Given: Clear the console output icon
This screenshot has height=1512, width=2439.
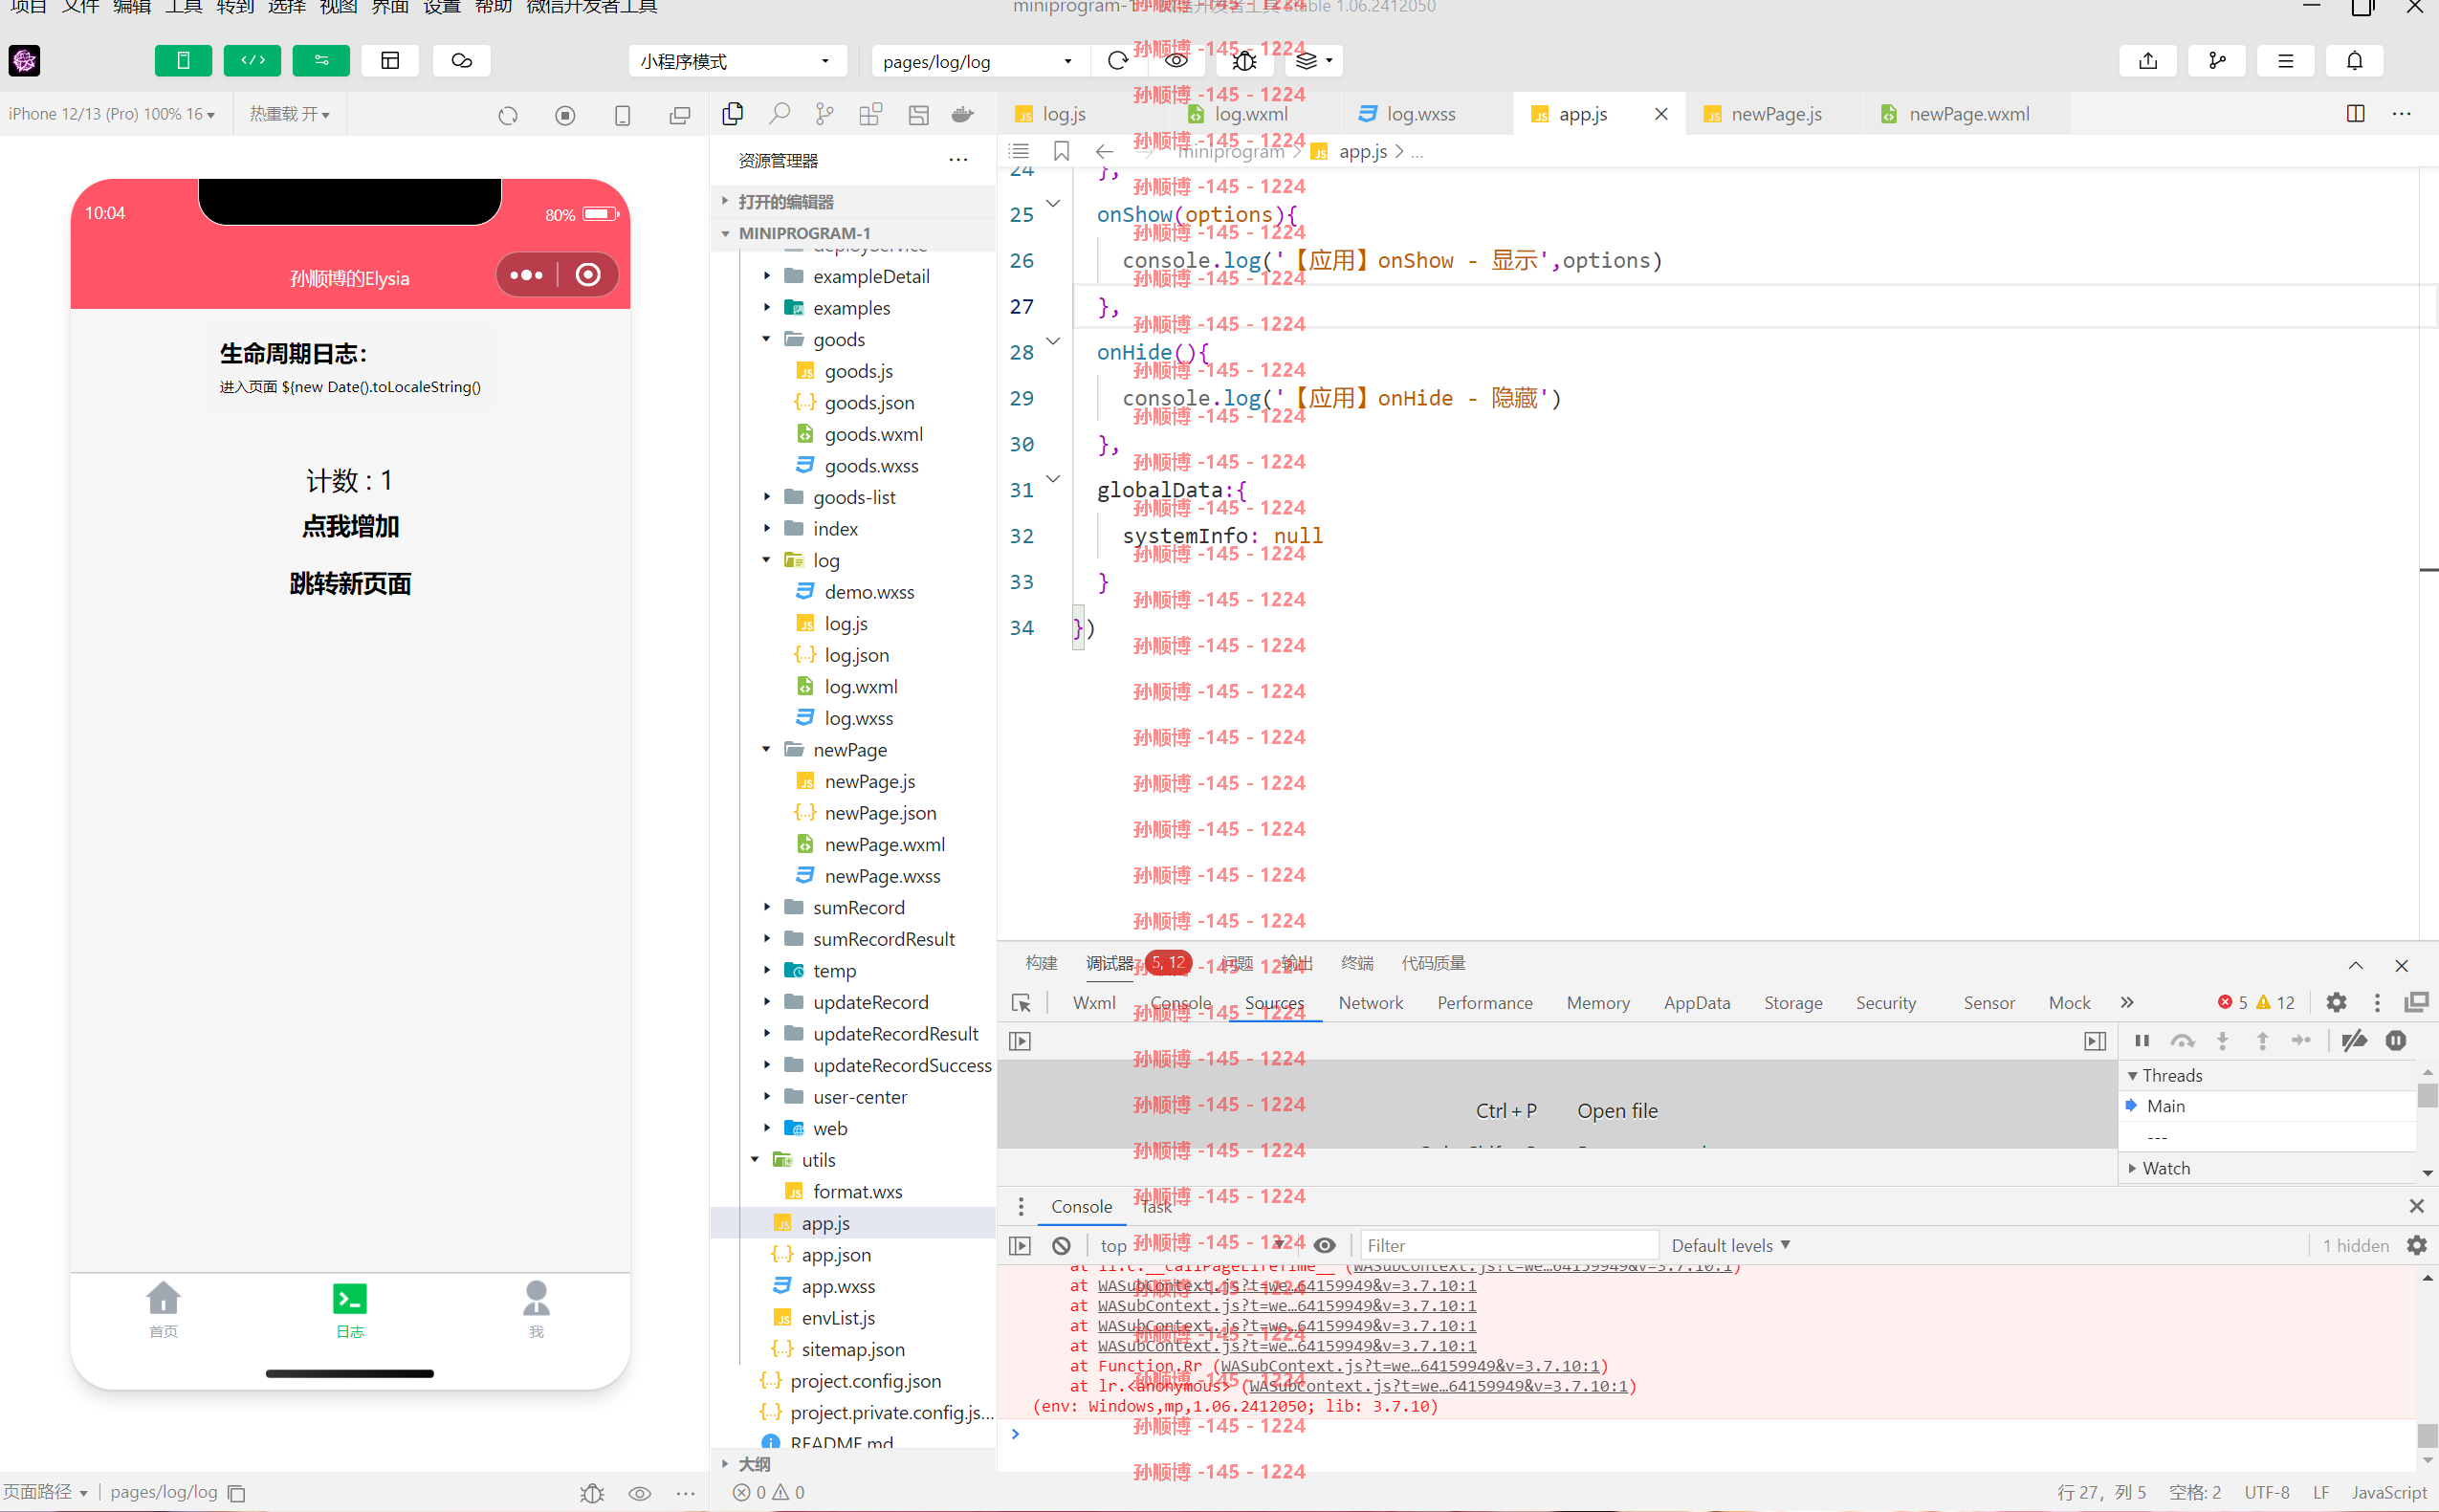Looking at the screenshot, I should pyautogui.click(x=1061, y=1245).
